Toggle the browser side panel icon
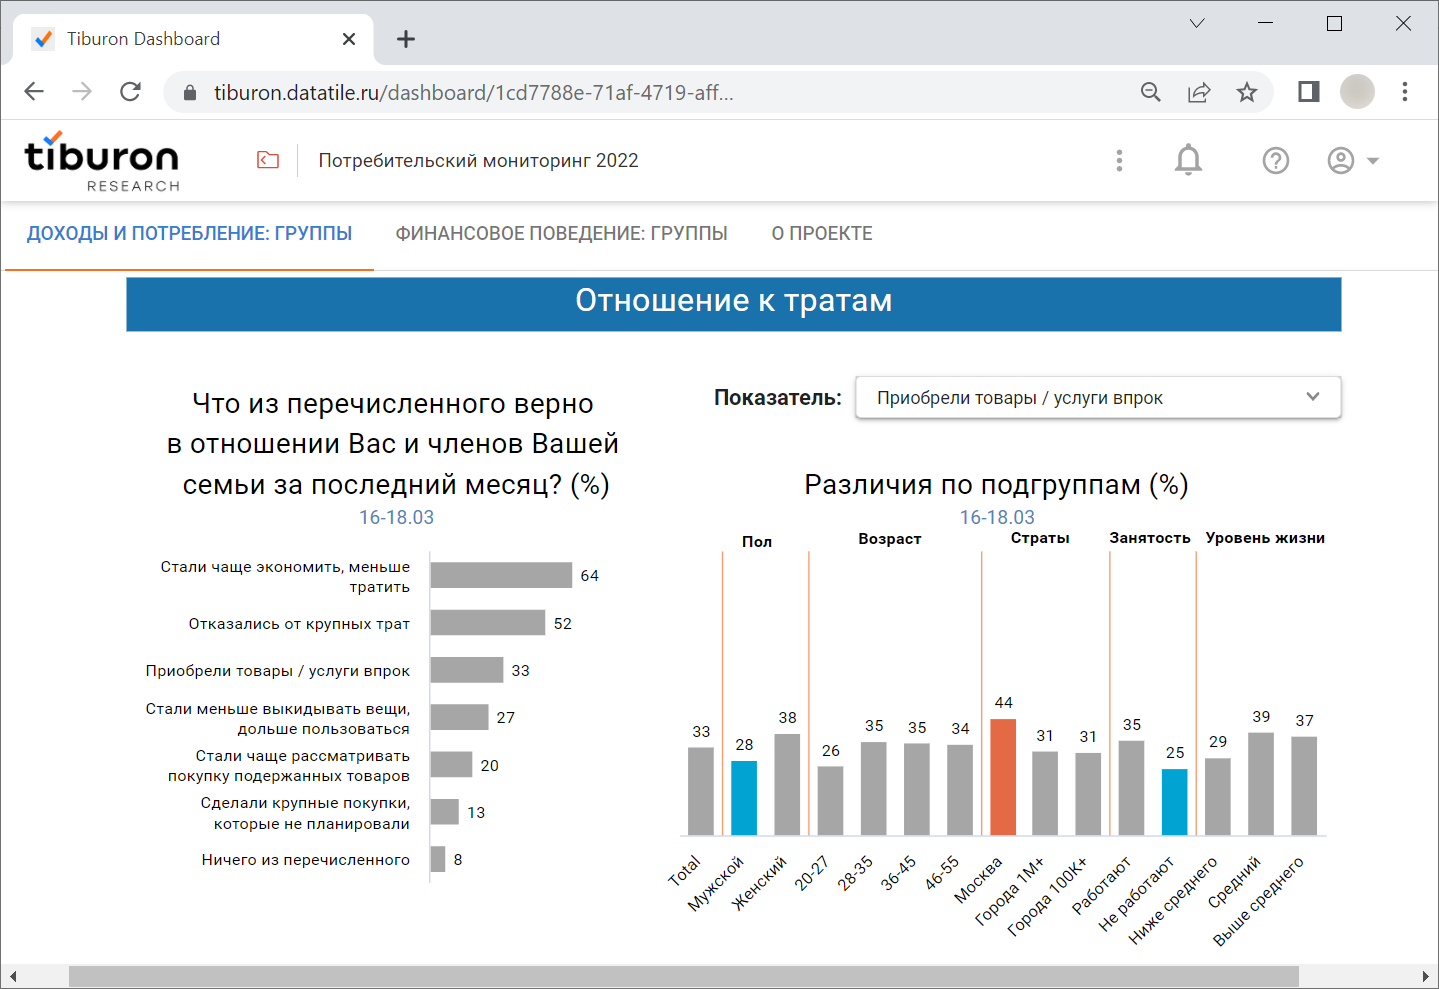This screenshot has height=989, width=1439. 1308,92
